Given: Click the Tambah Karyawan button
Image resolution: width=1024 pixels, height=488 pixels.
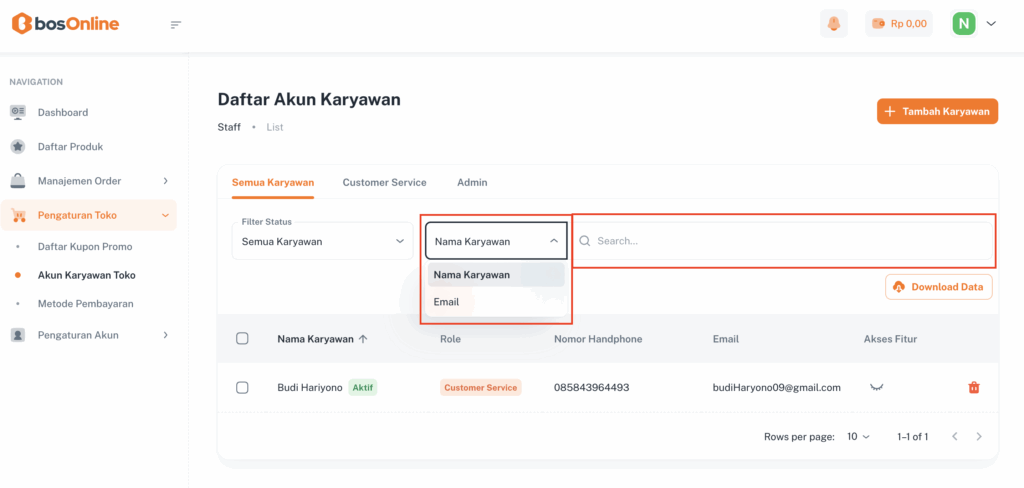Looking at the screenshot, I should click(937, 111).
